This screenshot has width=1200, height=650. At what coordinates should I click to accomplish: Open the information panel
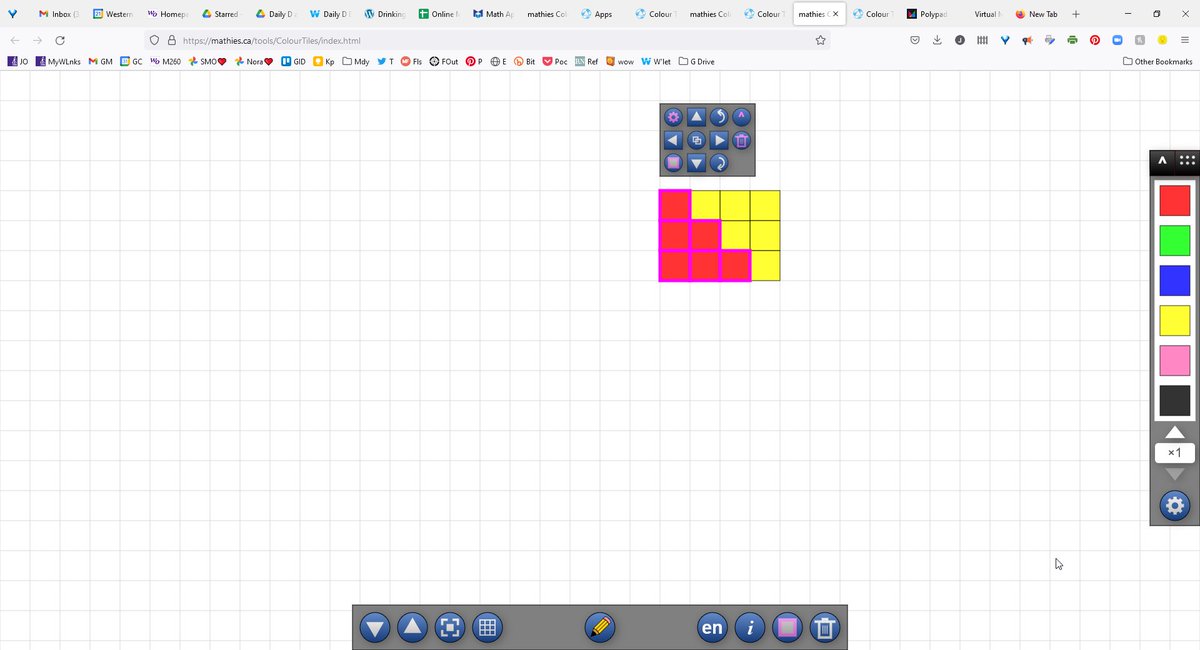pyautogui.click(x=750, y=628)
